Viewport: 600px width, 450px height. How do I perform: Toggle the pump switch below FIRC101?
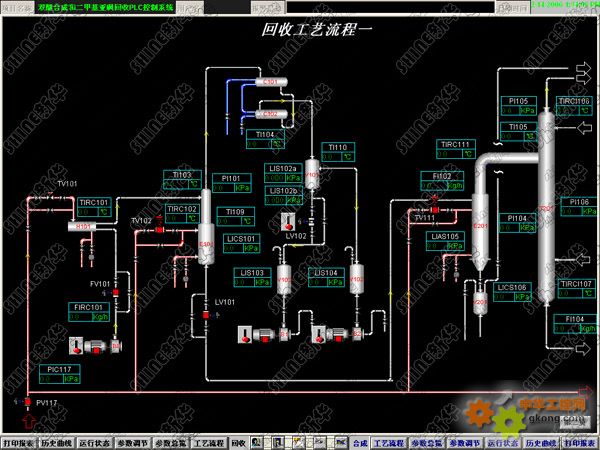(75, 345)
